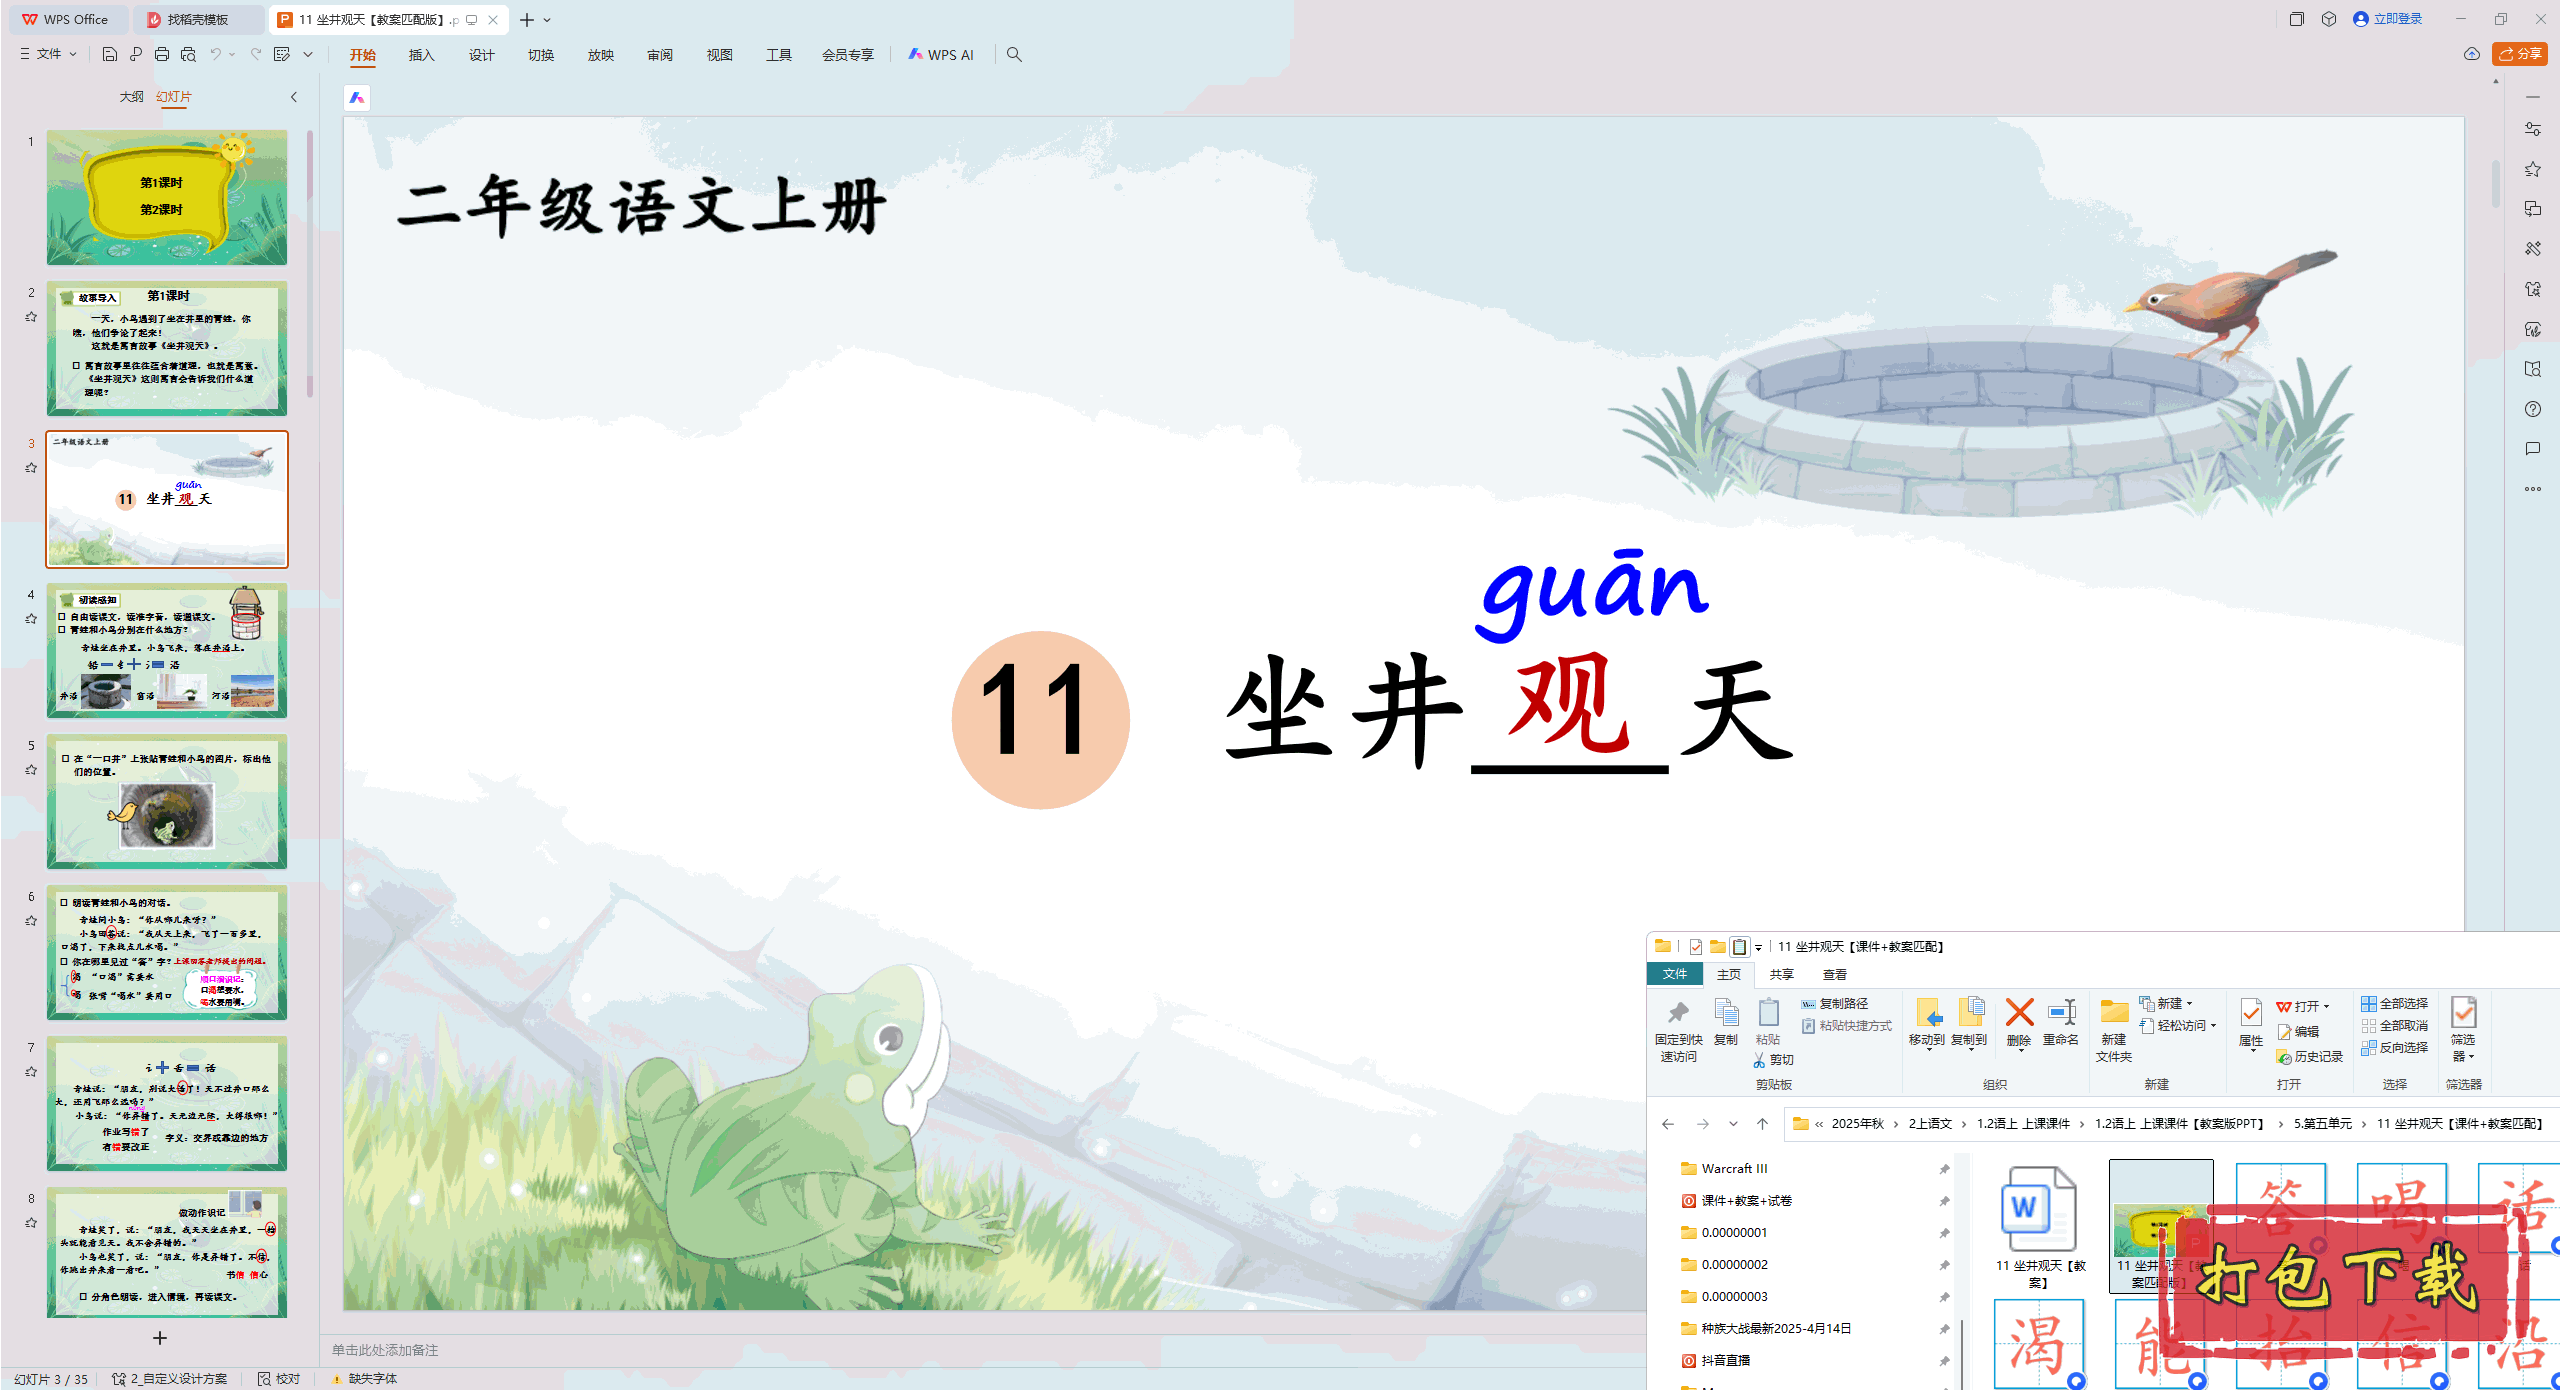This screenshot has width=2560, height=1390.
Task: Toggle the star marker beside slide 6
Action: [x=31, y=921]
